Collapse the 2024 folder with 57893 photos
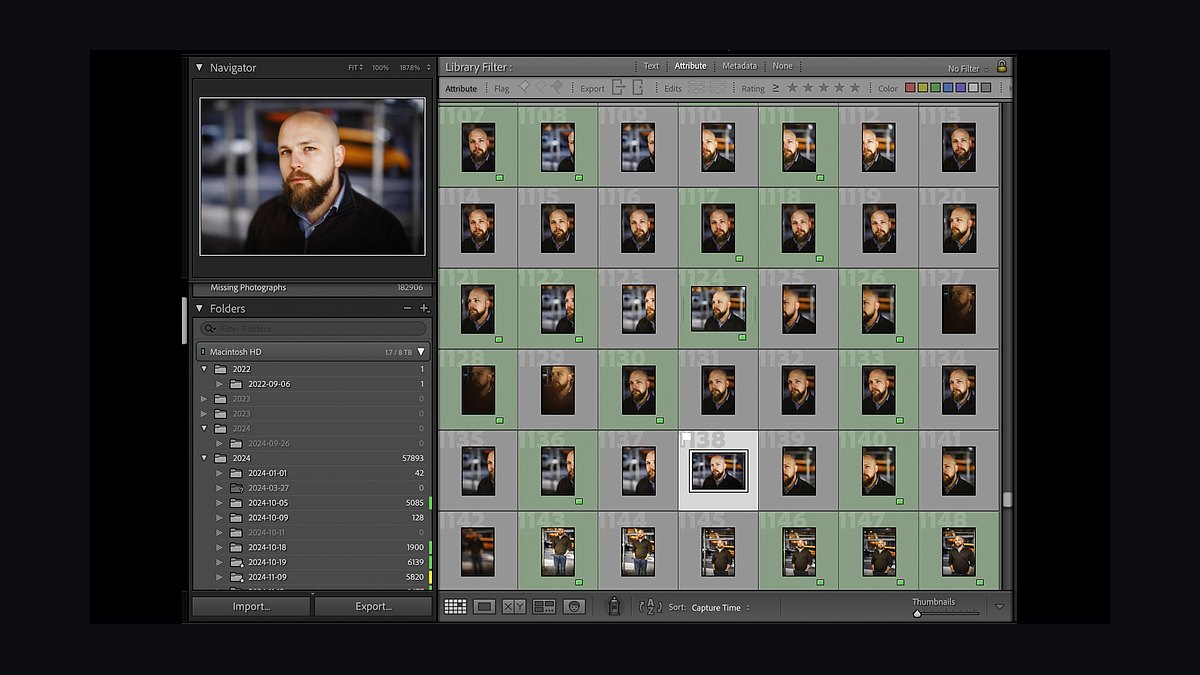The width and height of the screenshot is (1200, 675). tap(204, 458)
